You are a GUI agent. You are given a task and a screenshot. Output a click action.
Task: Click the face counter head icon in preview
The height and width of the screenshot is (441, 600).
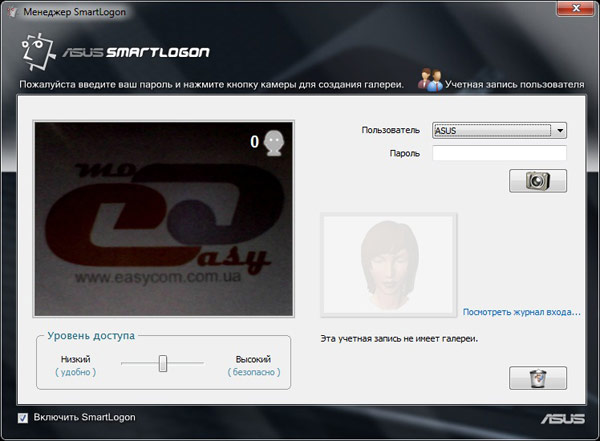(274, 143)
